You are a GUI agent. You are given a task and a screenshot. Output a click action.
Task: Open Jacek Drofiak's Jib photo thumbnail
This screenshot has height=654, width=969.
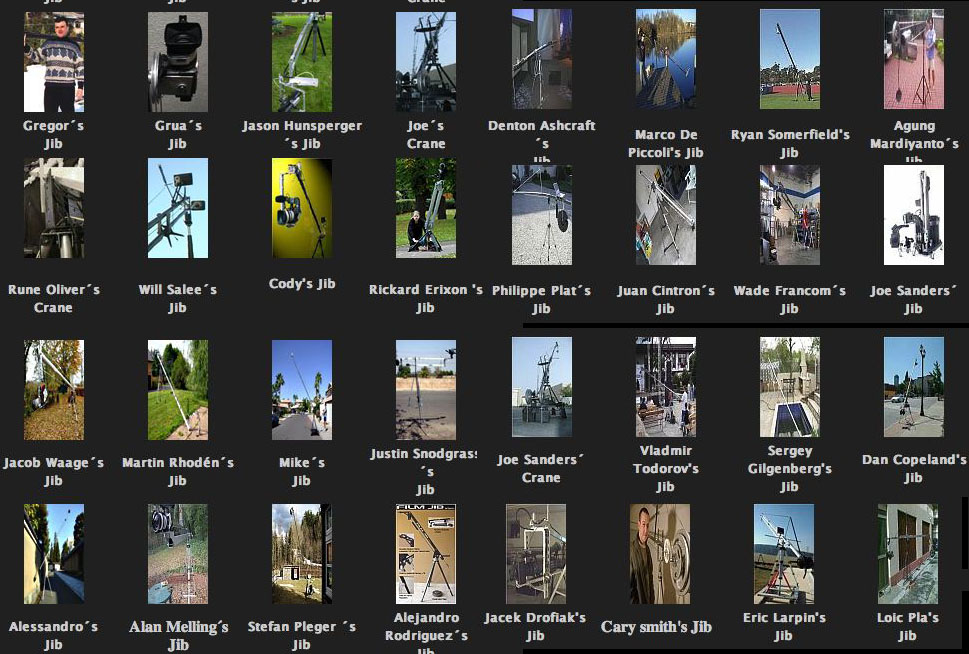(x=536, y=554)
